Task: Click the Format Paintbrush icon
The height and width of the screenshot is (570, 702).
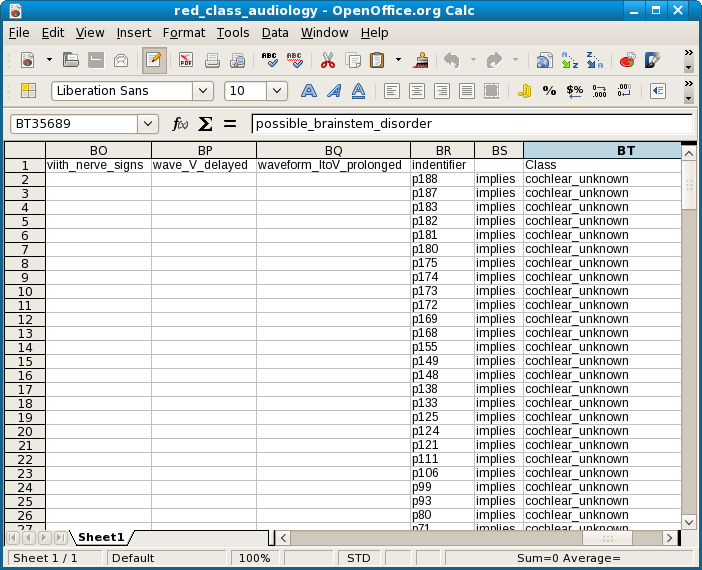Action: [x=422, y=60]
